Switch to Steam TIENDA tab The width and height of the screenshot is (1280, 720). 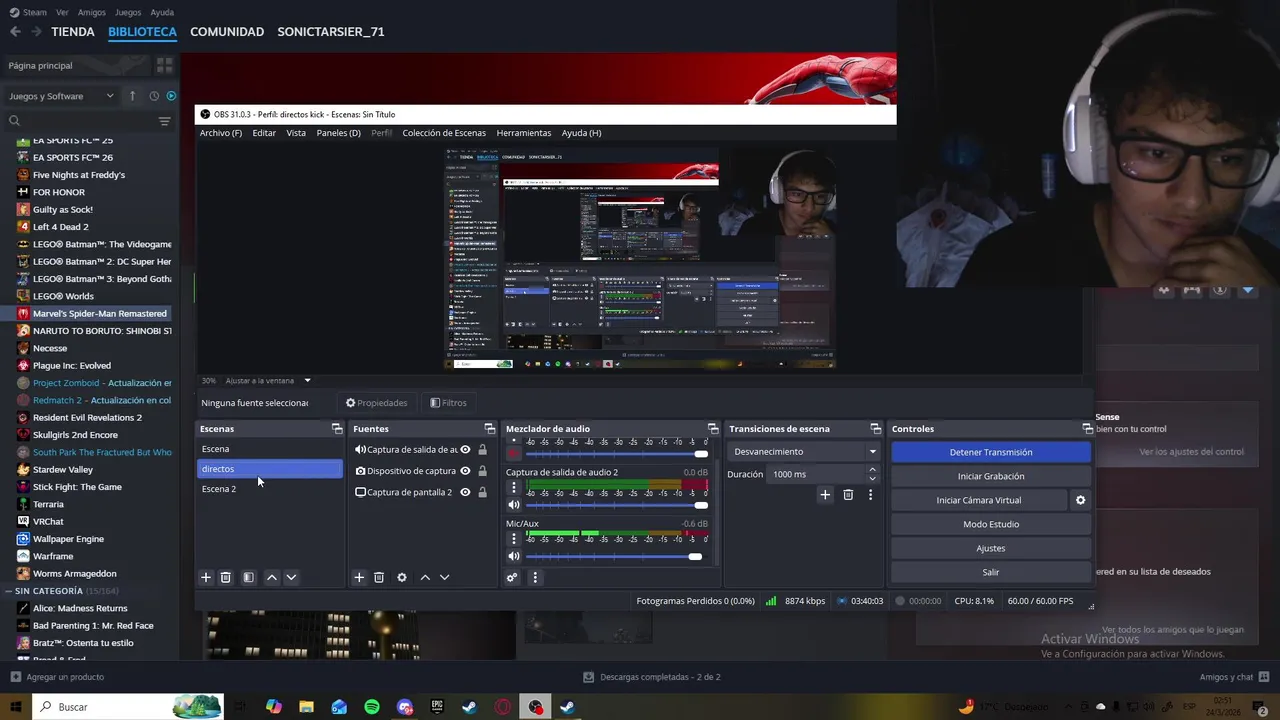[73, 31]
